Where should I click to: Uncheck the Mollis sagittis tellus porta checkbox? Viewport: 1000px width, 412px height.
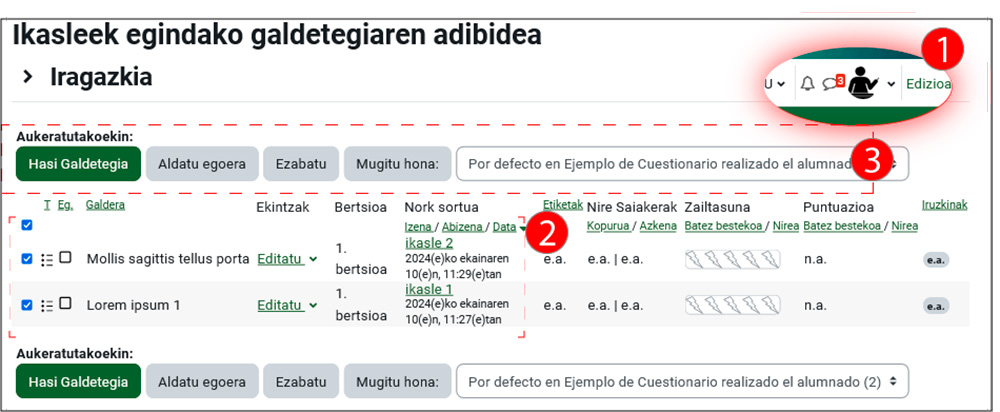click(x=27, y=259)
